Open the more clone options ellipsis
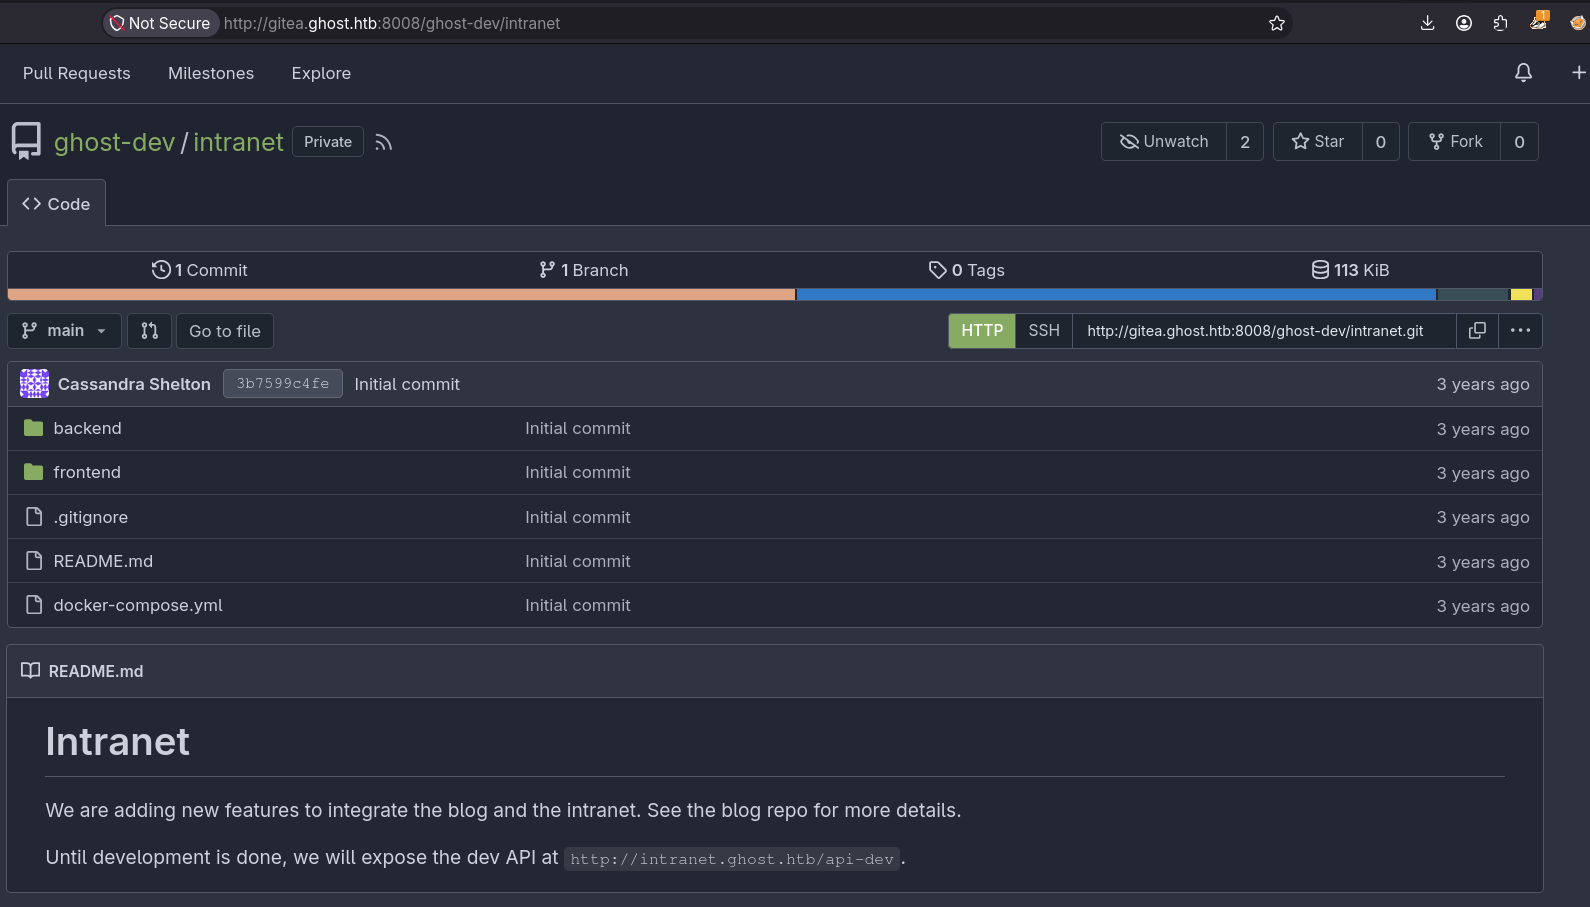 click(x=1520, y=331)
